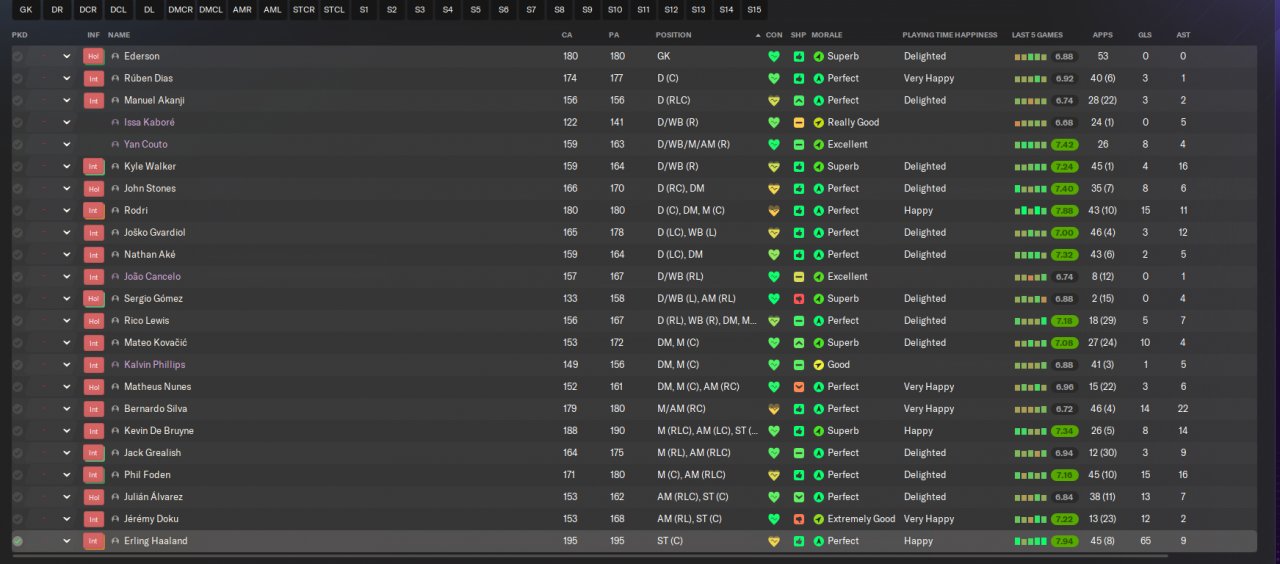Click Ederson's green condition heart icon

click(x=773, y=56)
